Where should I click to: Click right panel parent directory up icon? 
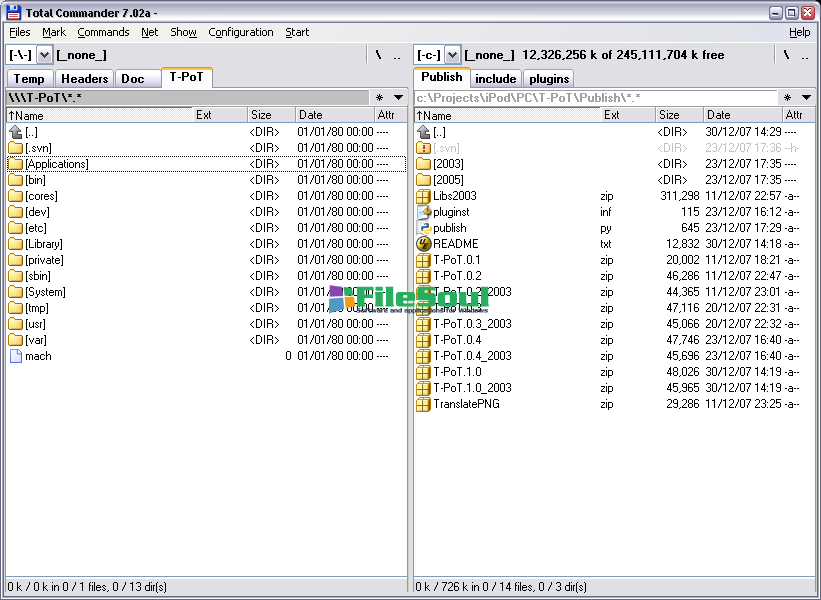423,132
